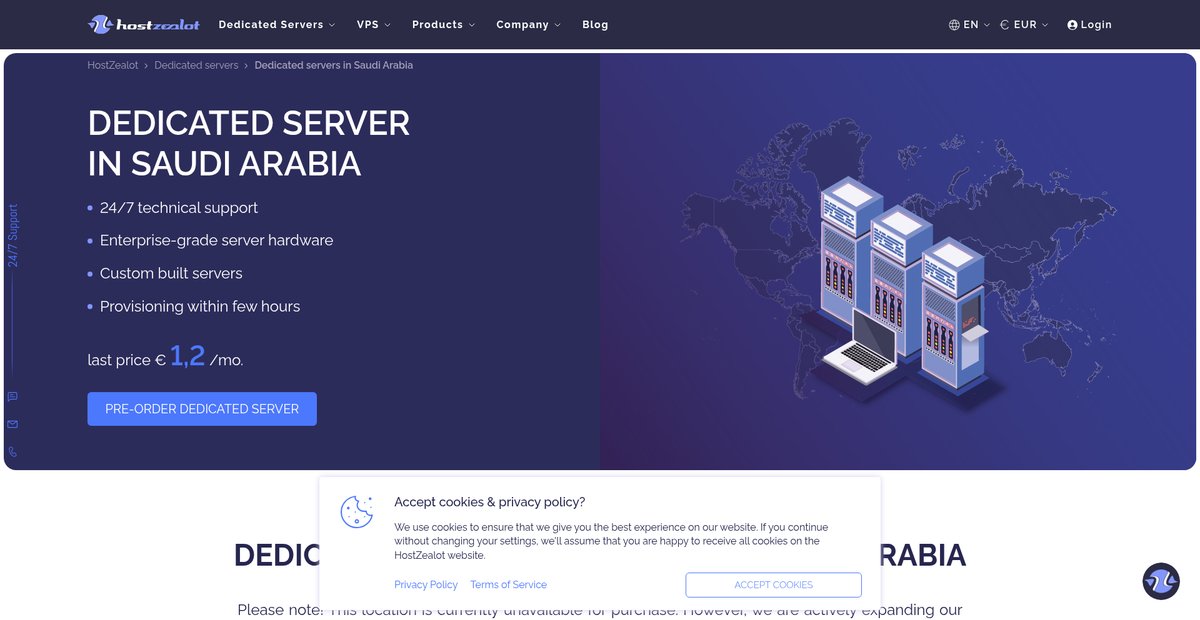Viewport: 1200px width, 620px height.
Task: Expand the VPS dropdown menu
Action: [x=373, y=25]
